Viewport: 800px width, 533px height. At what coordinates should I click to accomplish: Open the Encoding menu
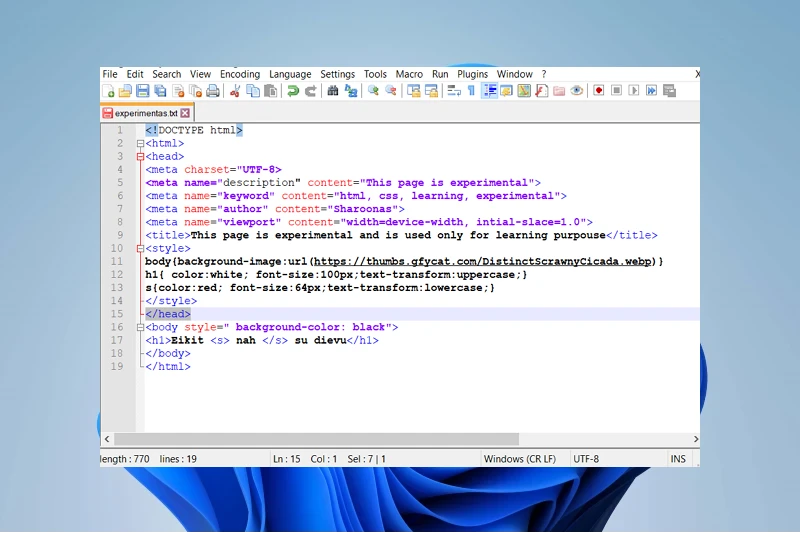(240, 74)
